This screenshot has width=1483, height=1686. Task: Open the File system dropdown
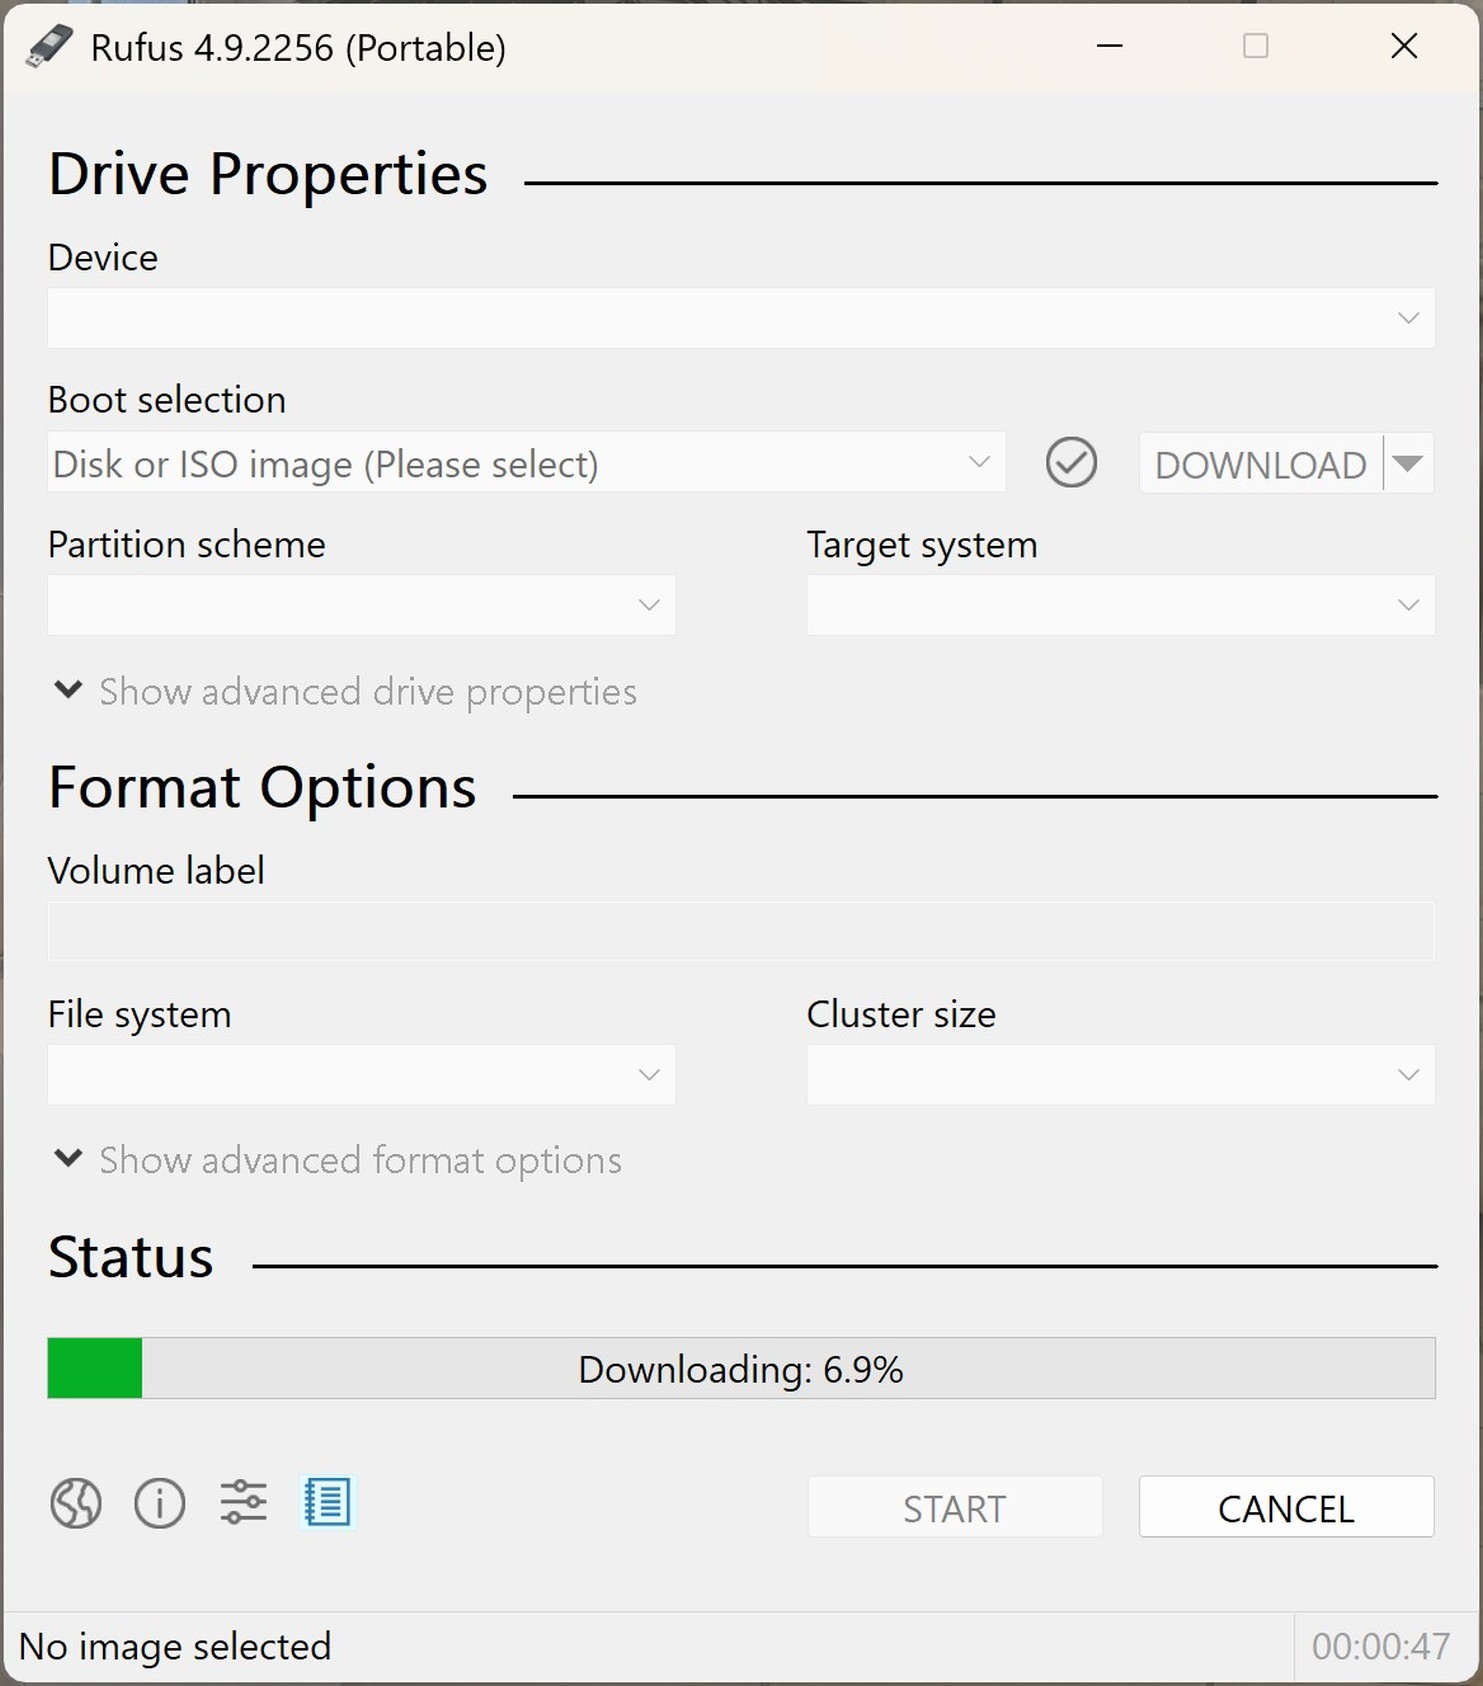pyautogui.click(x=361, y=1075)
